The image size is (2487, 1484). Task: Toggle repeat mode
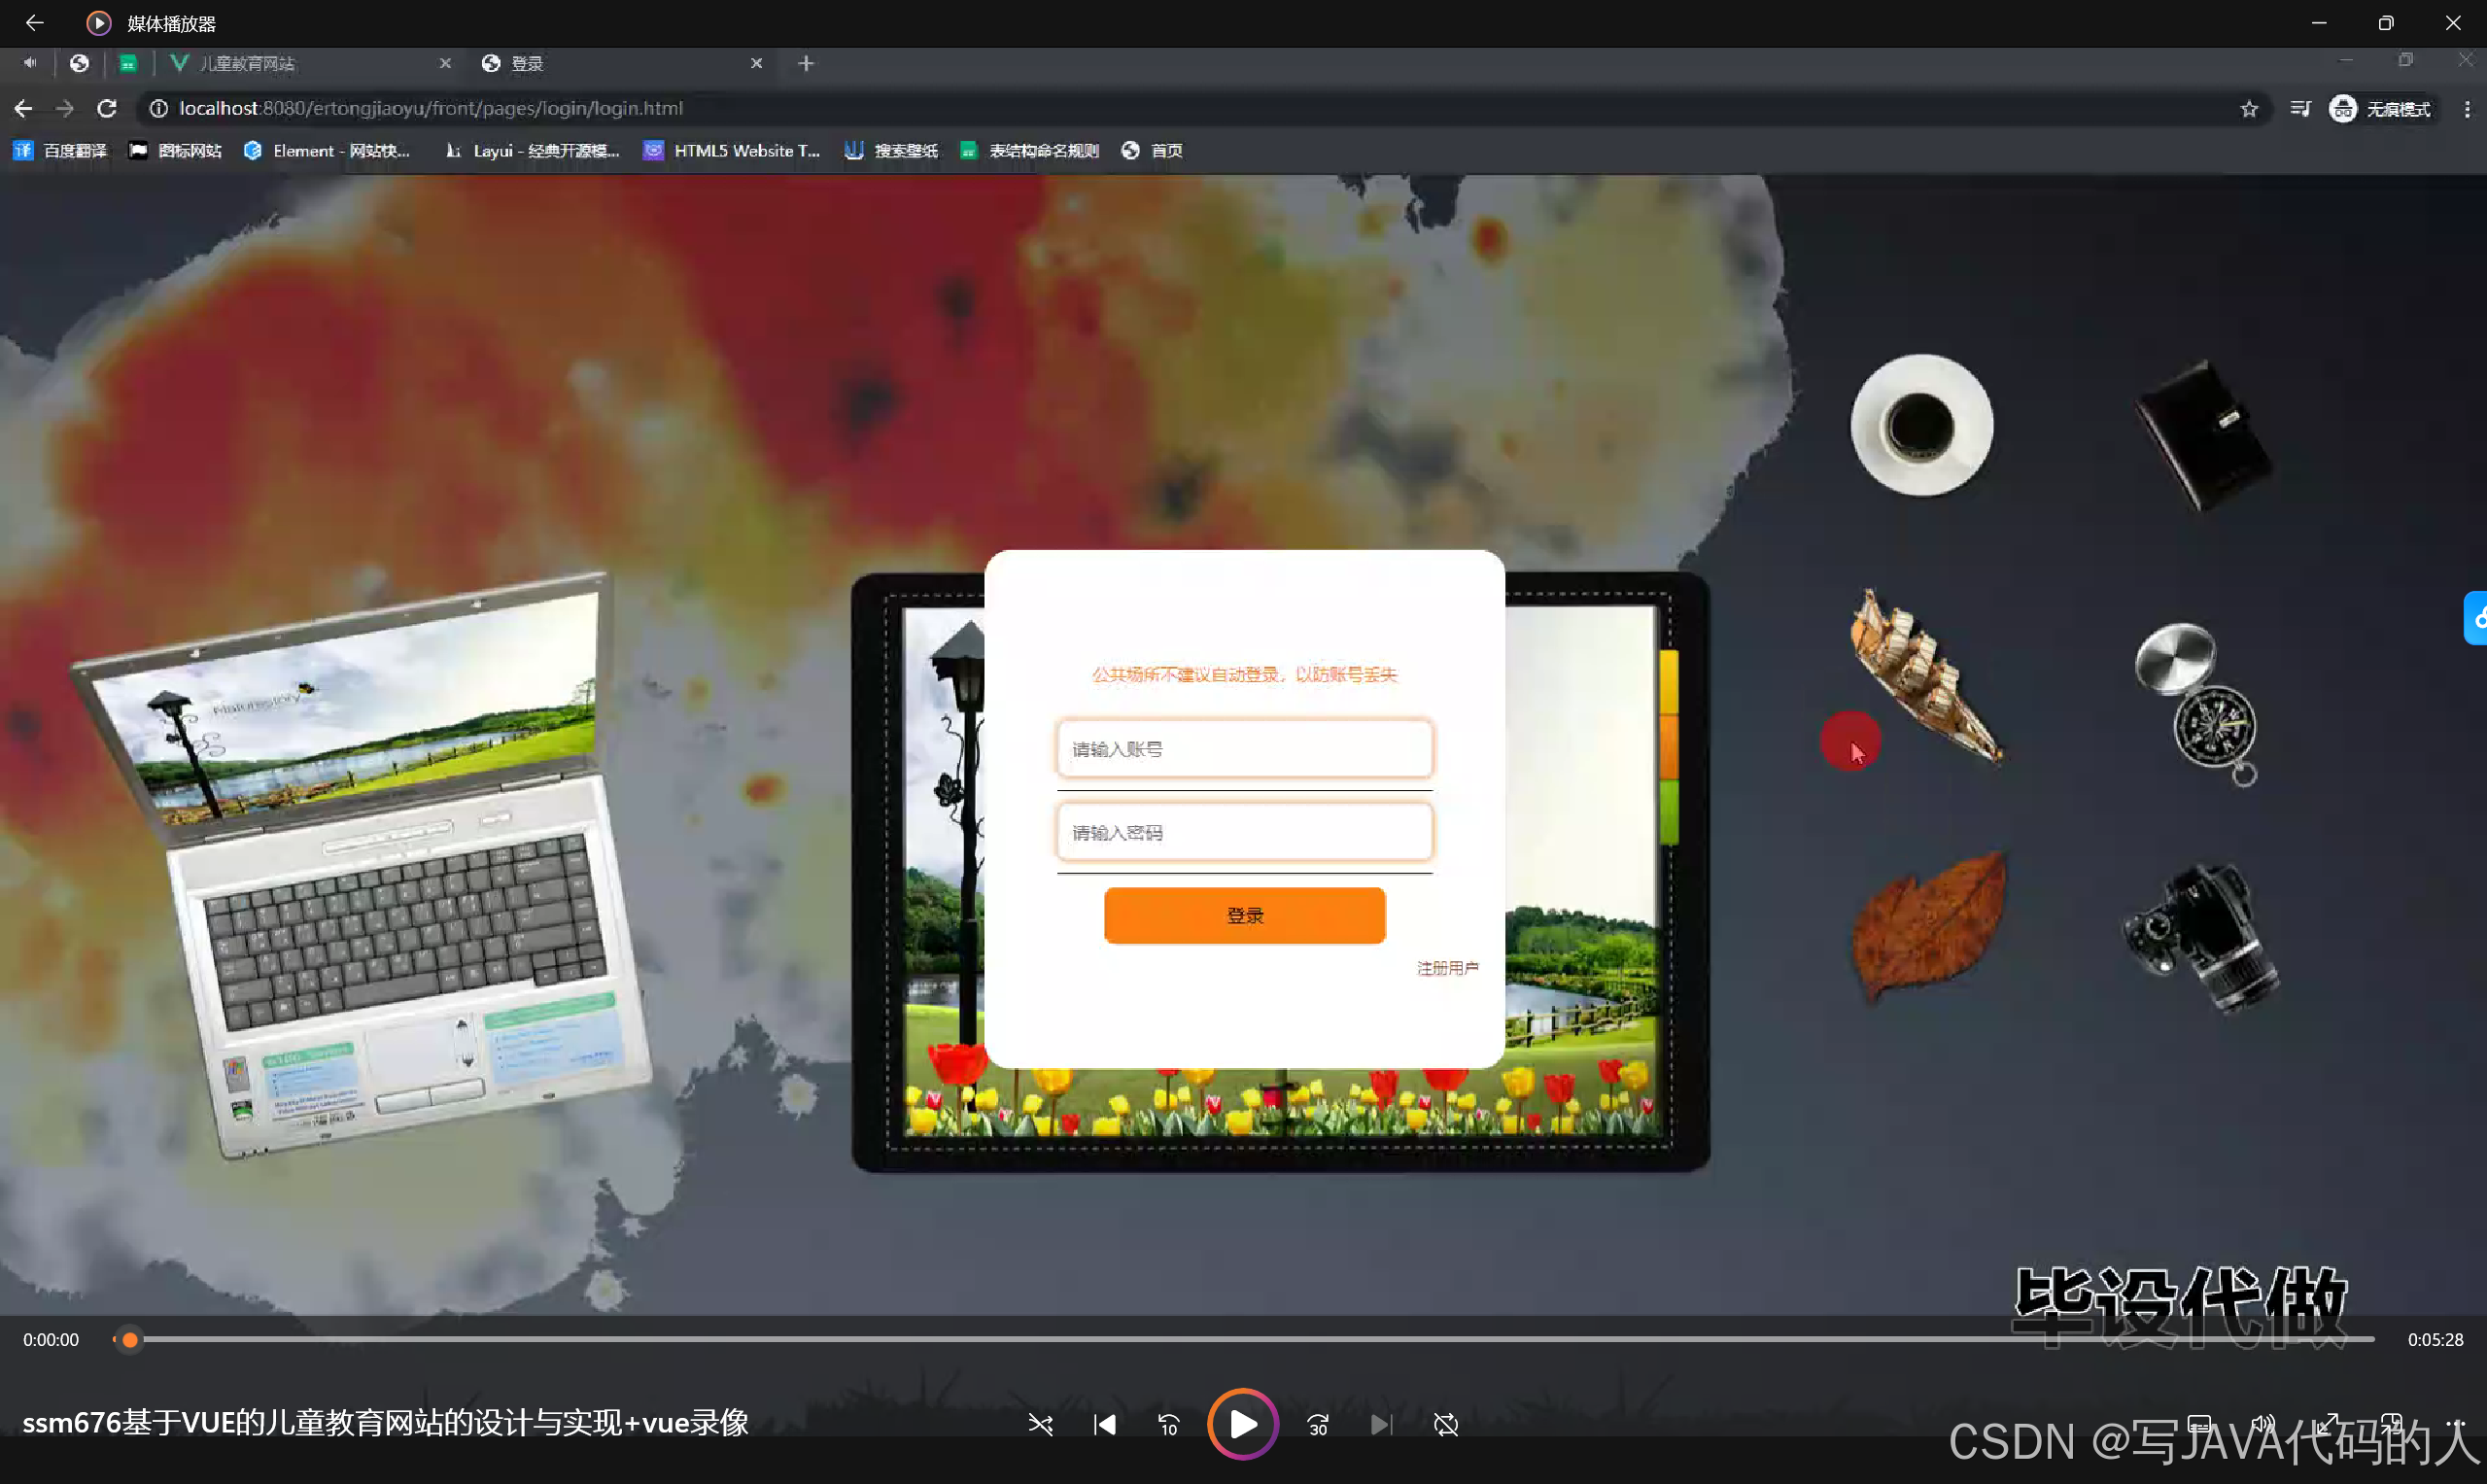pyautogui.click(x=1446, y=1424)
